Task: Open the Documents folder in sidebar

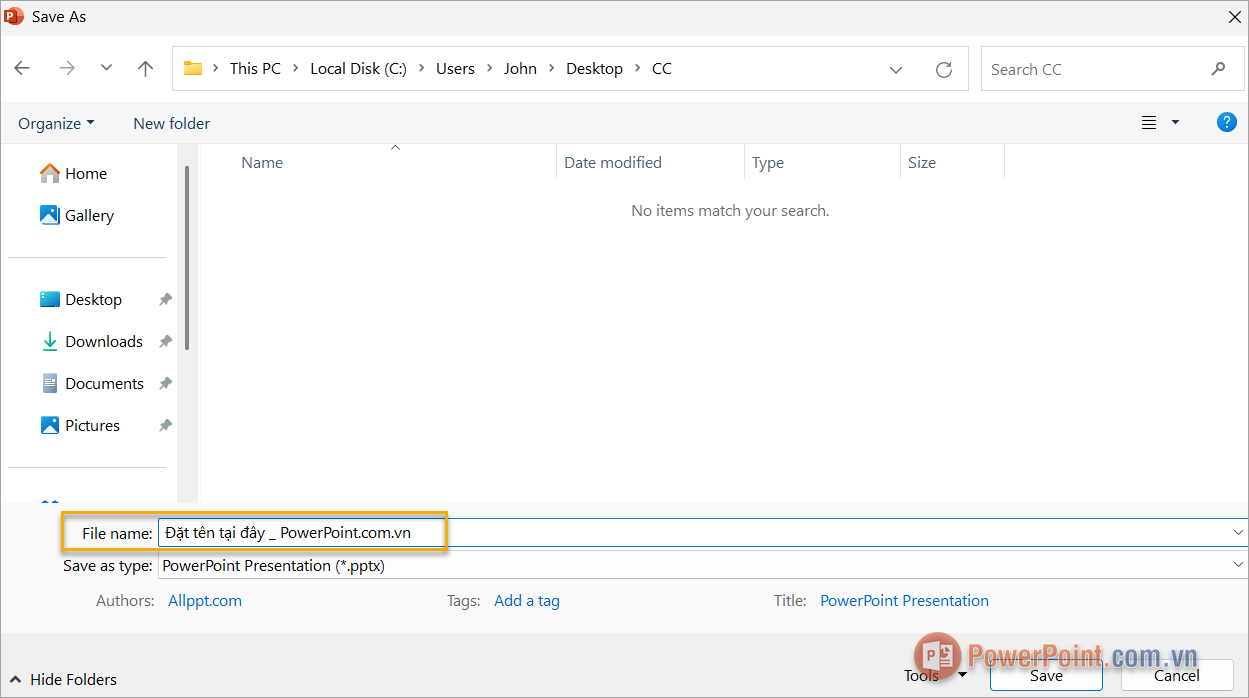Action: point(103,383)
